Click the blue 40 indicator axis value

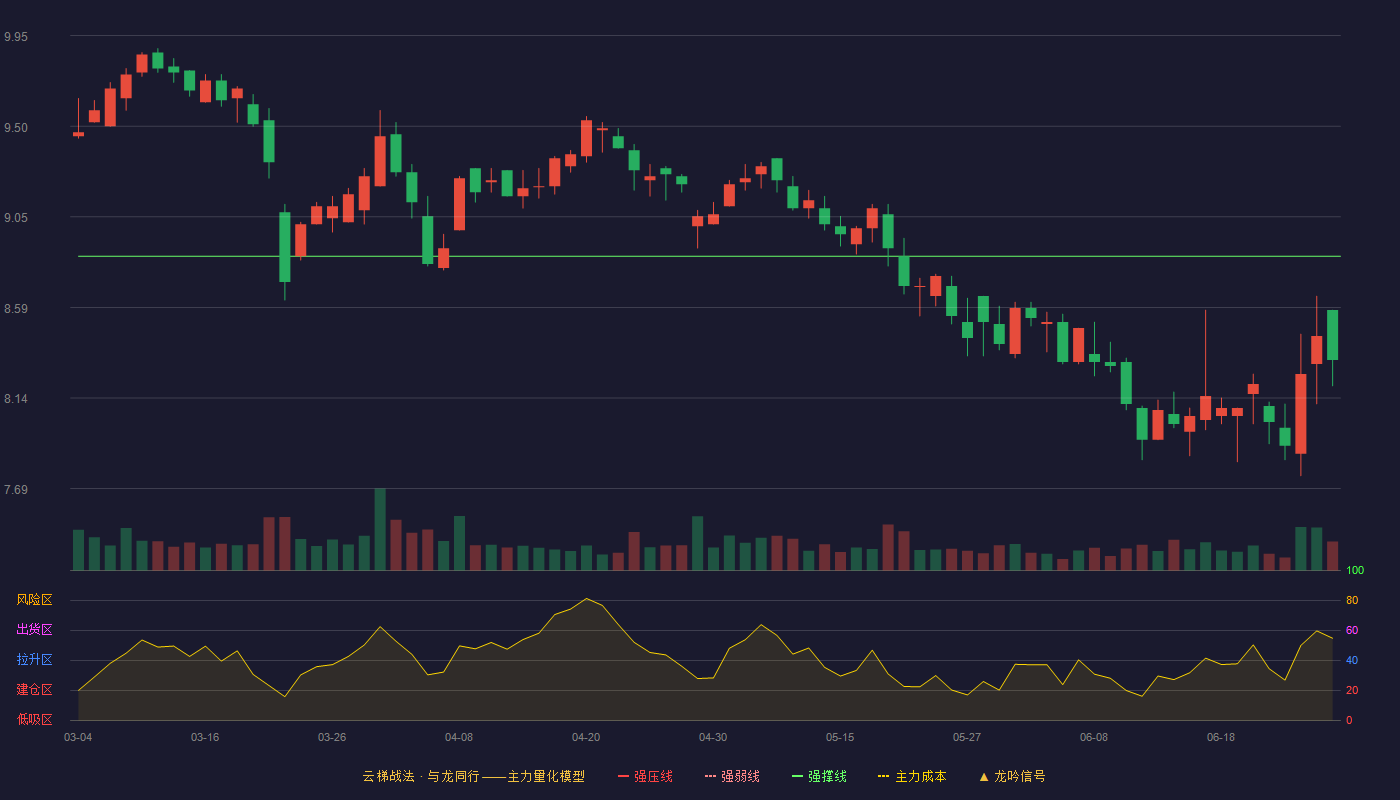coord(1352,660)
